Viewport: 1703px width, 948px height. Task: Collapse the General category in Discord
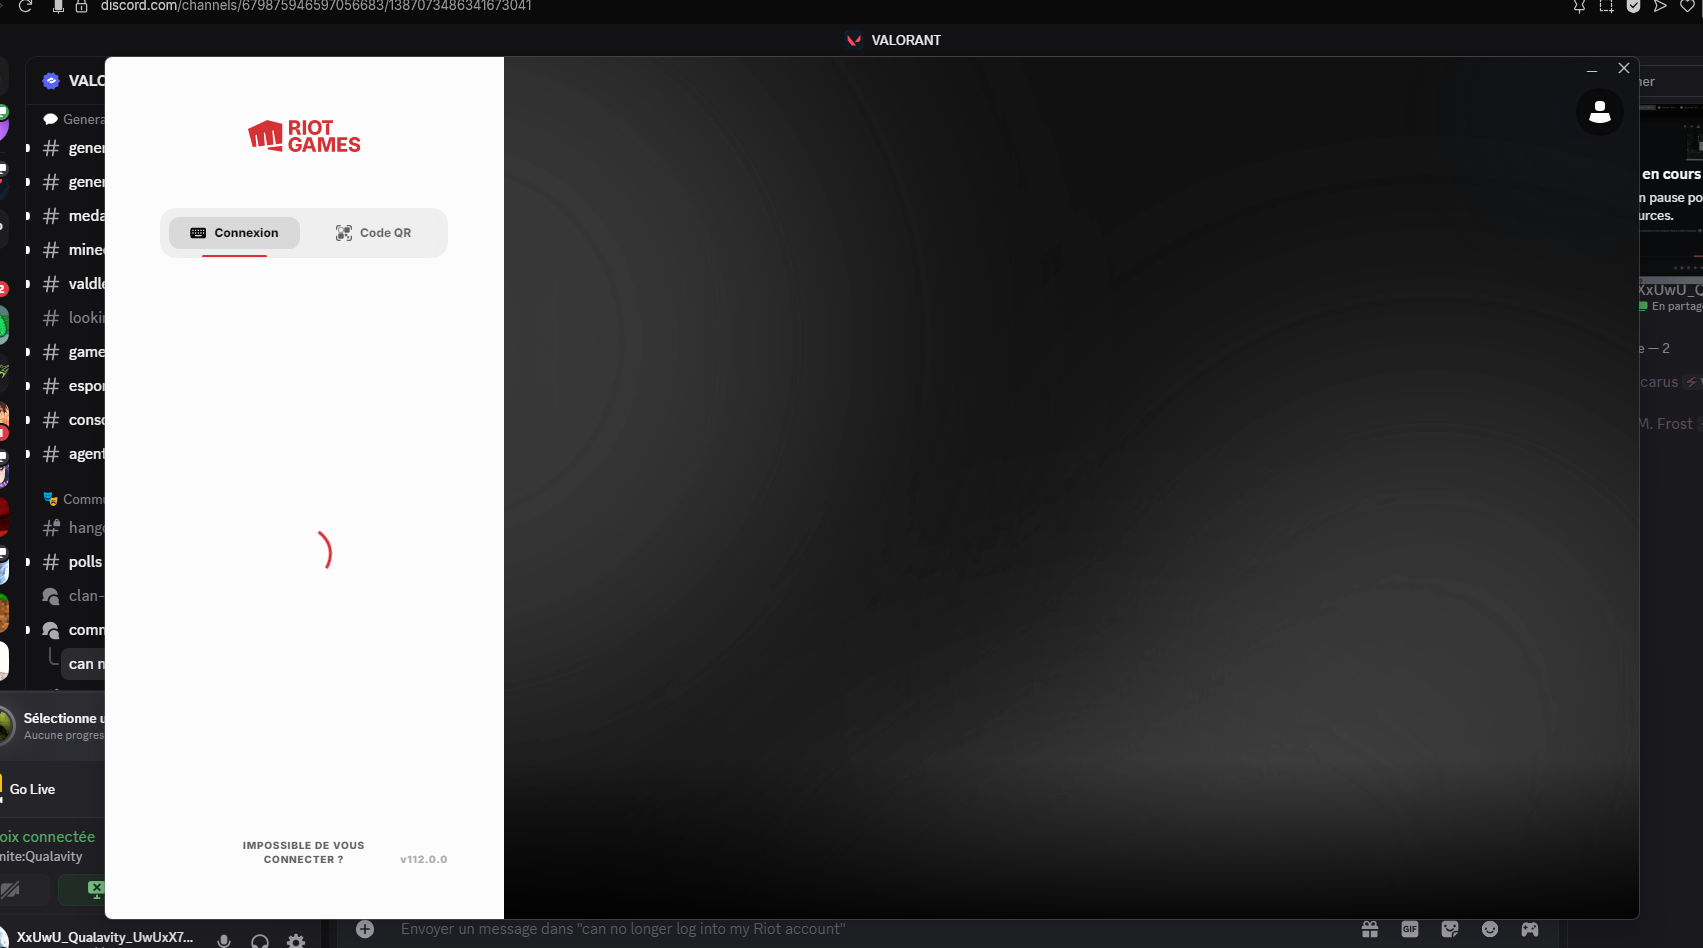(x=73, y=119)
